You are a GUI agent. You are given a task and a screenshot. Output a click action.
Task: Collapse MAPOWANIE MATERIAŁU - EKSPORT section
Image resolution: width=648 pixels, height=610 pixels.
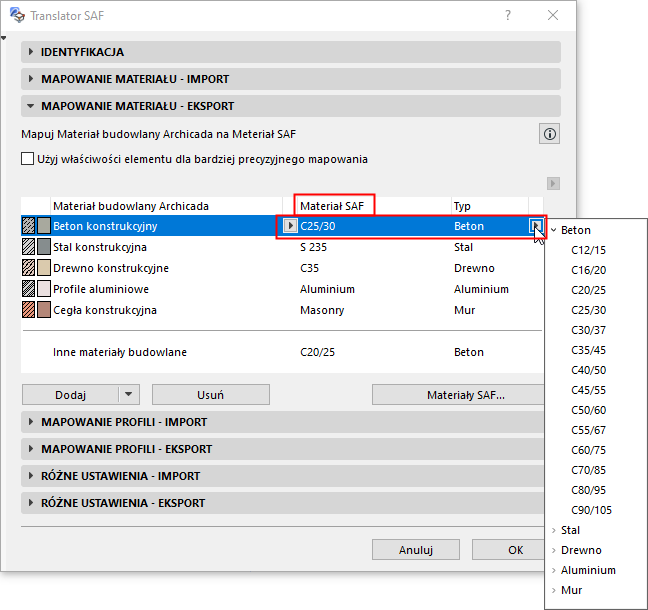pyautogui.click(x=291, y=106)
